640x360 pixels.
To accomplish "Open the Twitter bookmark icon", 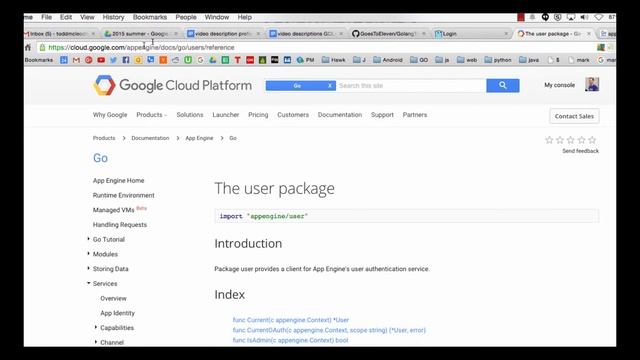I will click(x=113, y=60).
